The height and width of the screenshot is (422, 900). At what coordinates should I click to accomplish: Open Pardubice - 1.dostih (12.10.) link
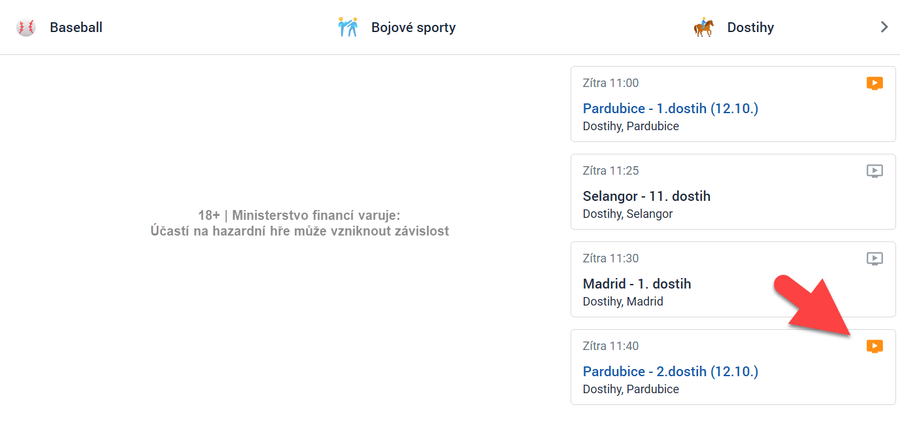point(670,108)
